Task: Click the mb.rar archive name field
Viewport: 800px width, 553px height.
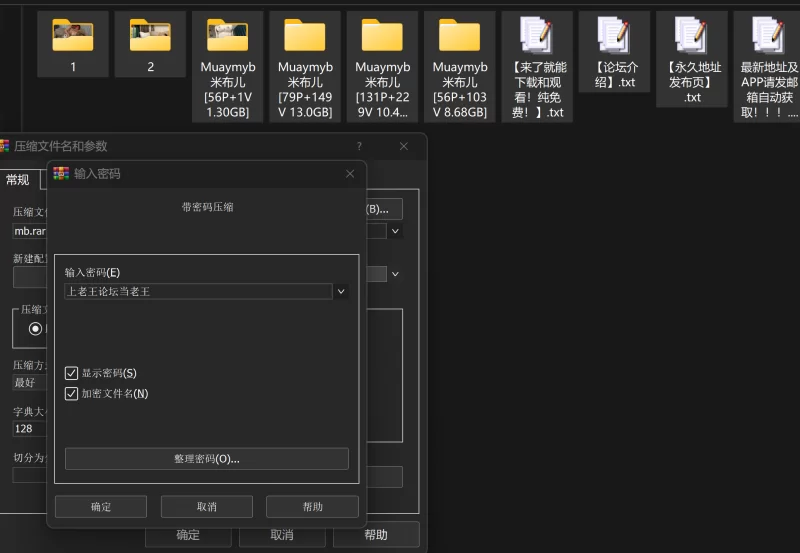Action: (x=30, y=231)
